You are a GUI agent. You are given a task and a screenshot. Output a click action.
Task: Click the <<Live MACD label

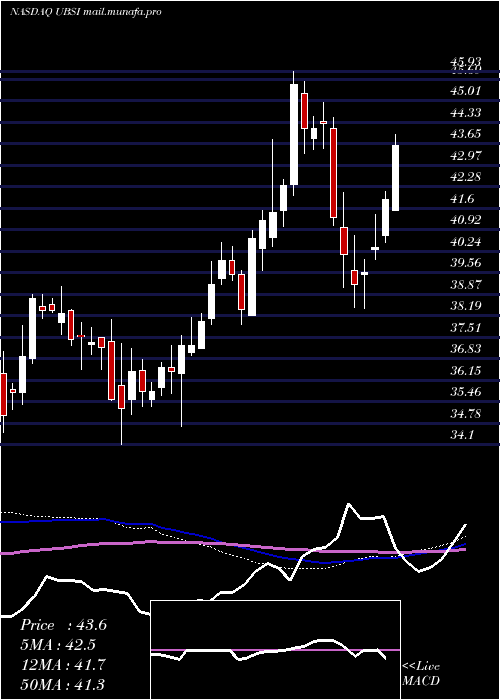(421, 674)
